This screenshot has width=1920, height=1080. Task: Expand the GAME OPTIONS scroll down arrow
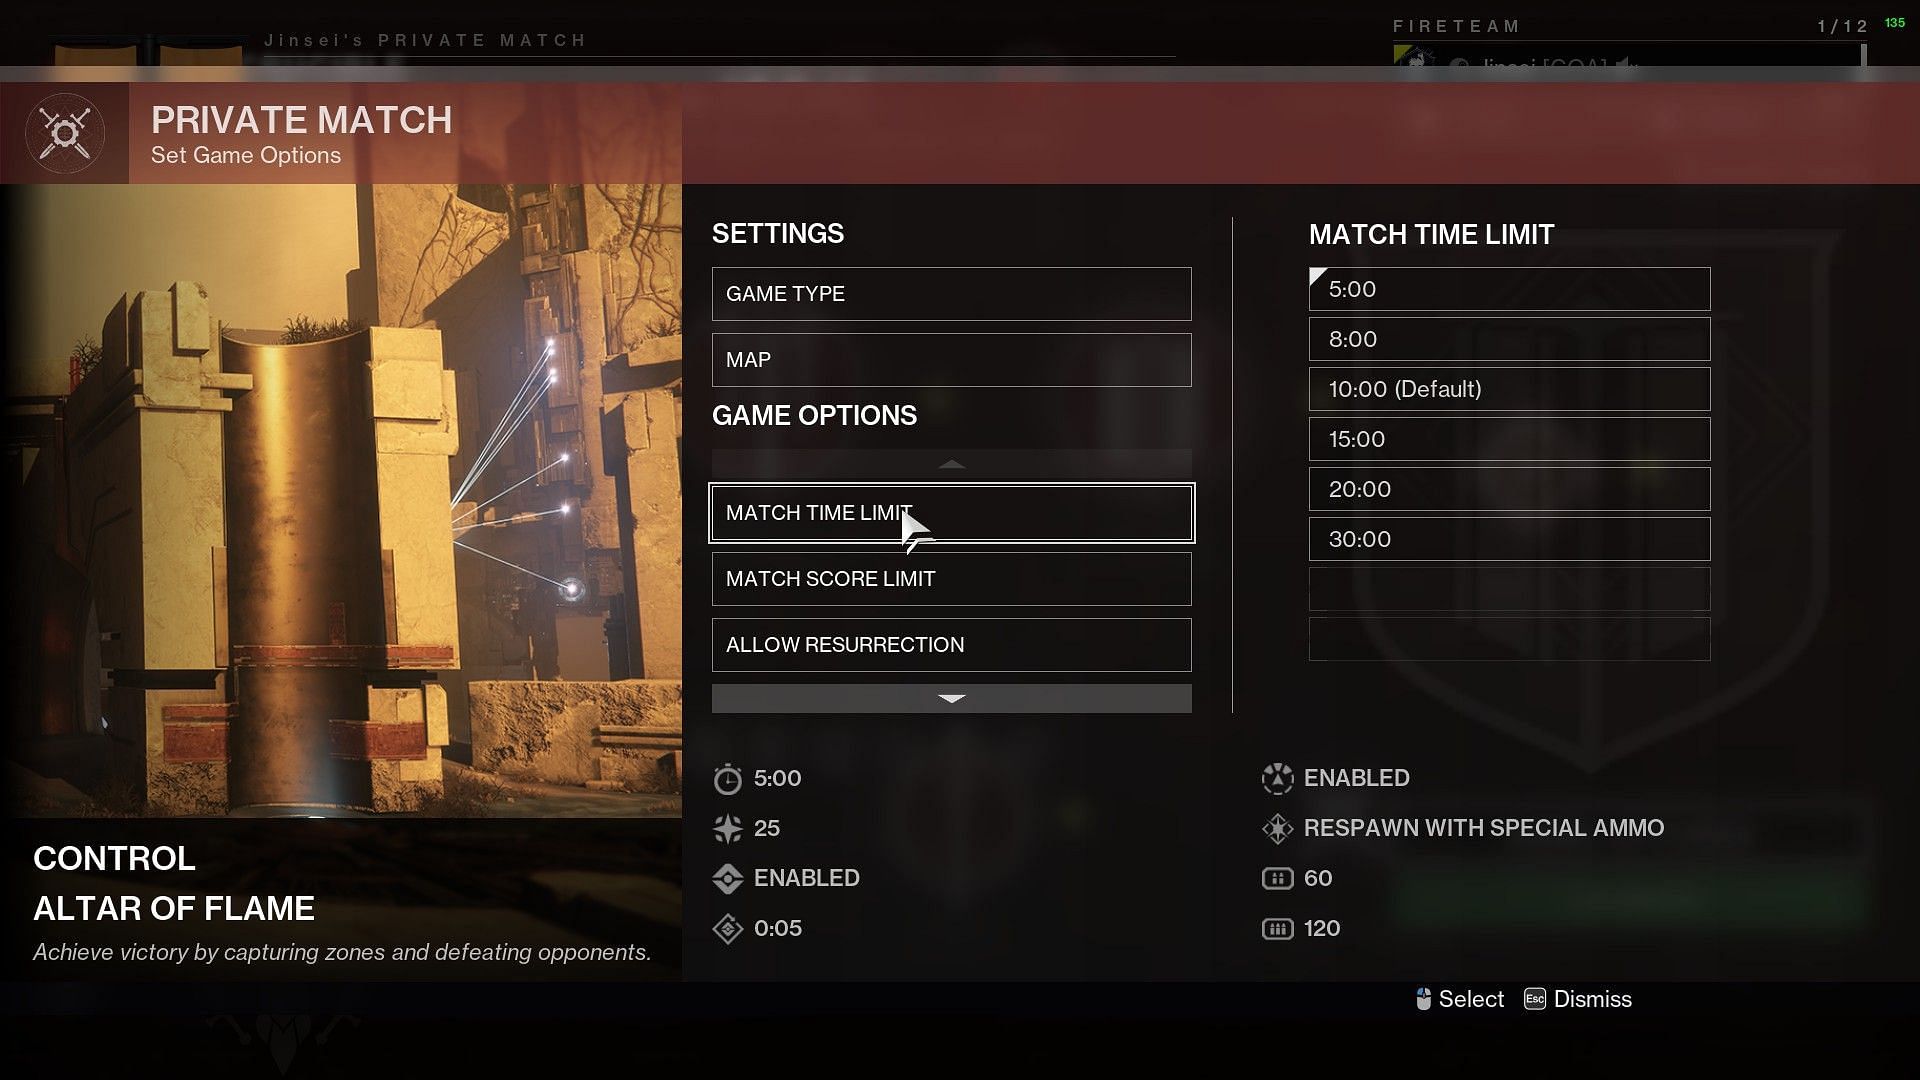(x=951, y=698)
